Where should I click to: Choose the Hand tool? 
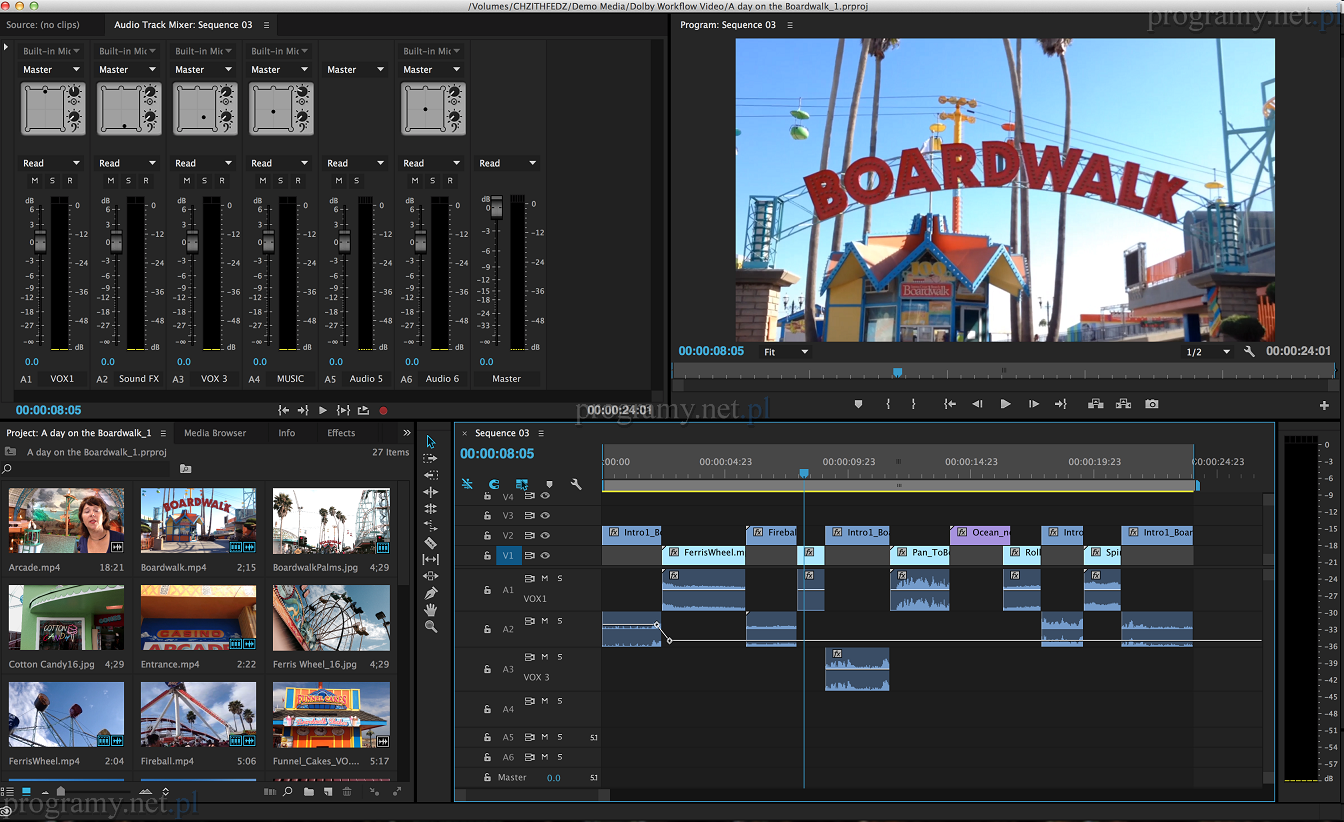click(x=431, y=610)
